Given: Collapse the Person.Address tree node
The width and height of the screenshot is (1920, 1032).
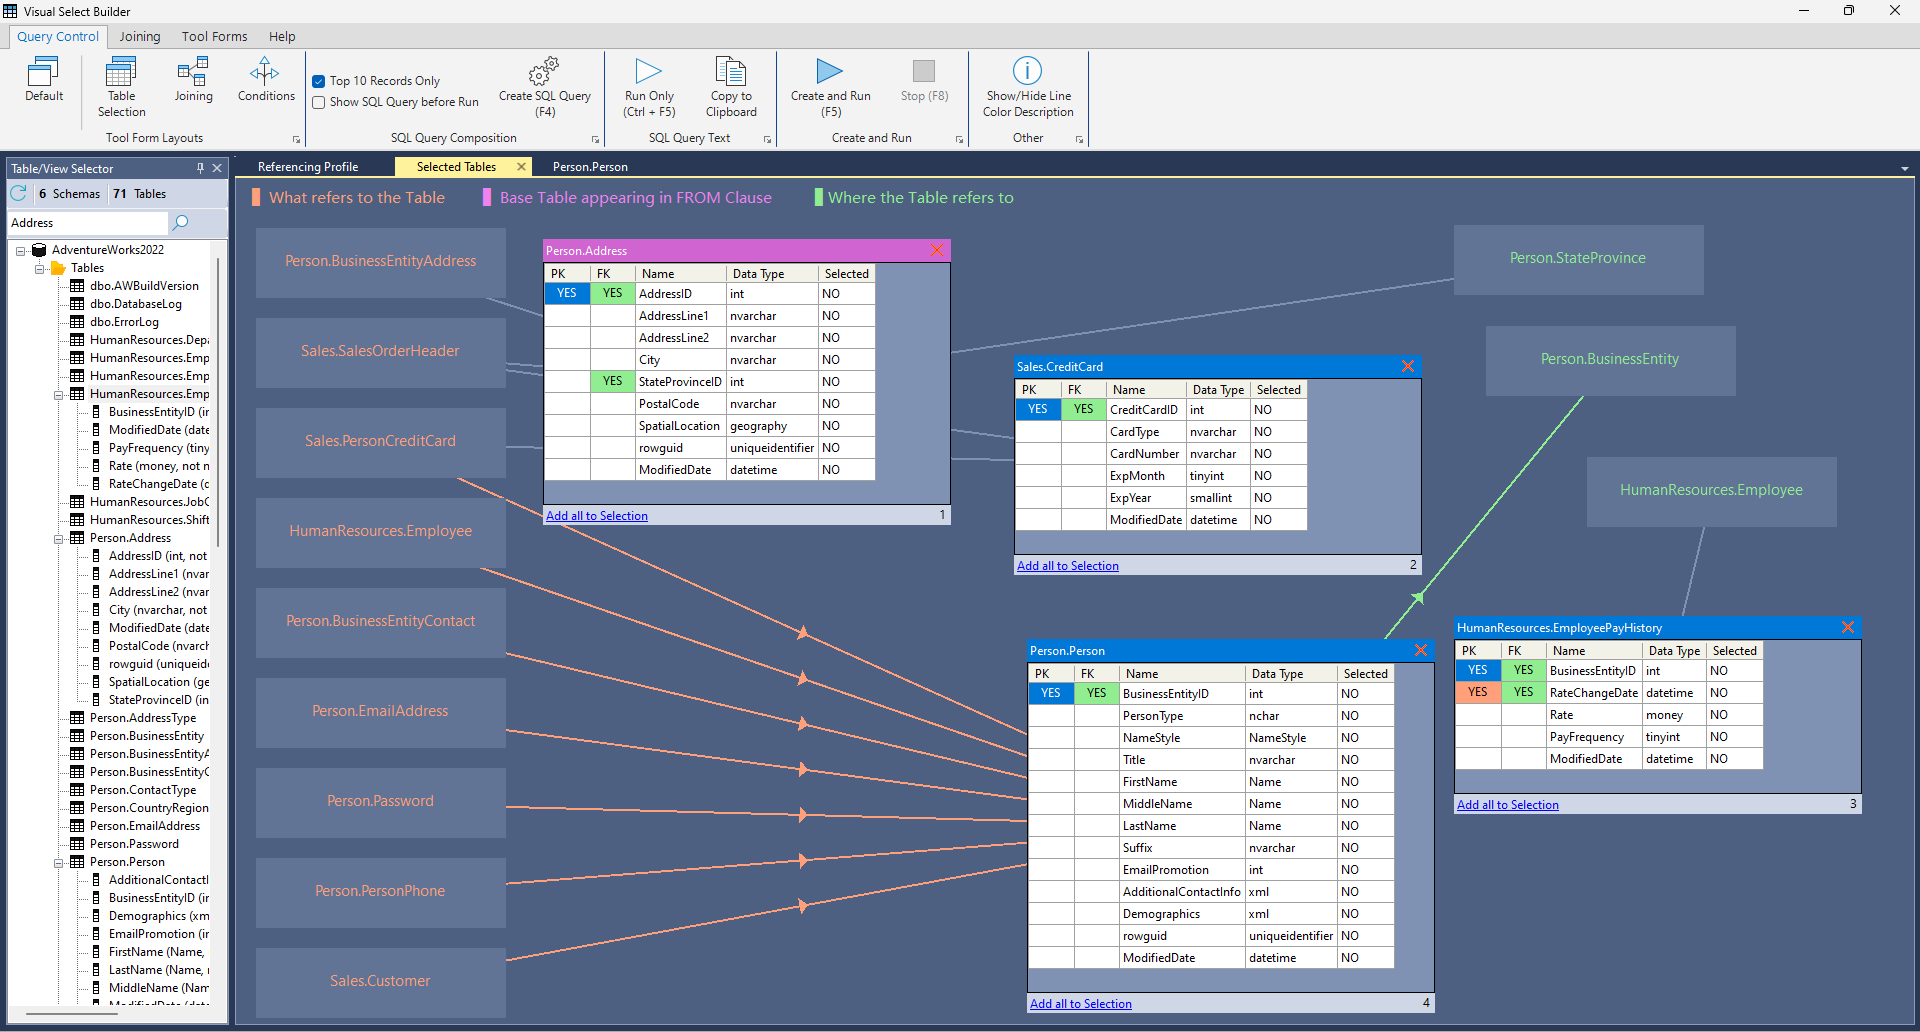Looking at the screenshot, I should point(59,539).
